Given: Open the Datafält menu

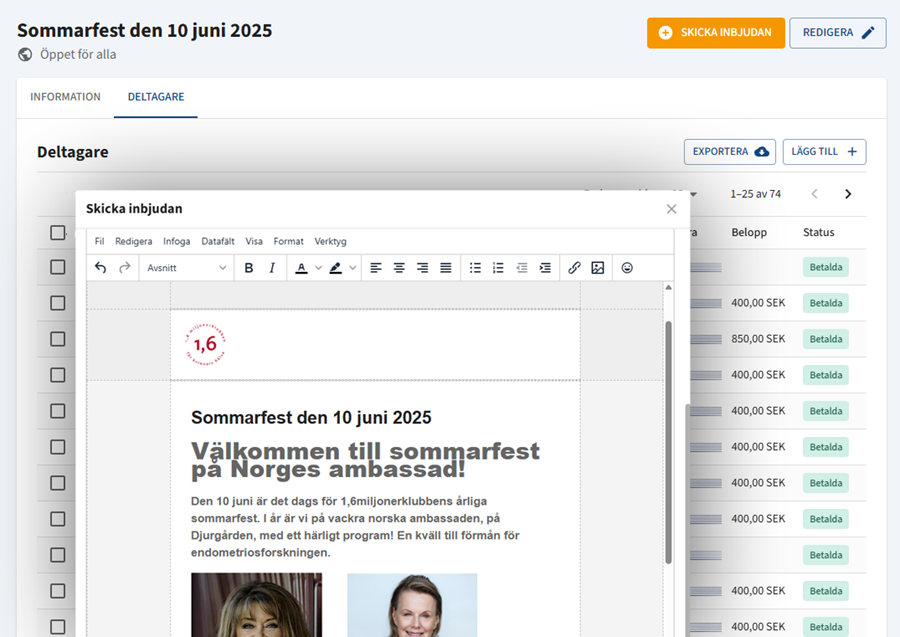Looking at the screenshot, I should [x=218, y=242].
